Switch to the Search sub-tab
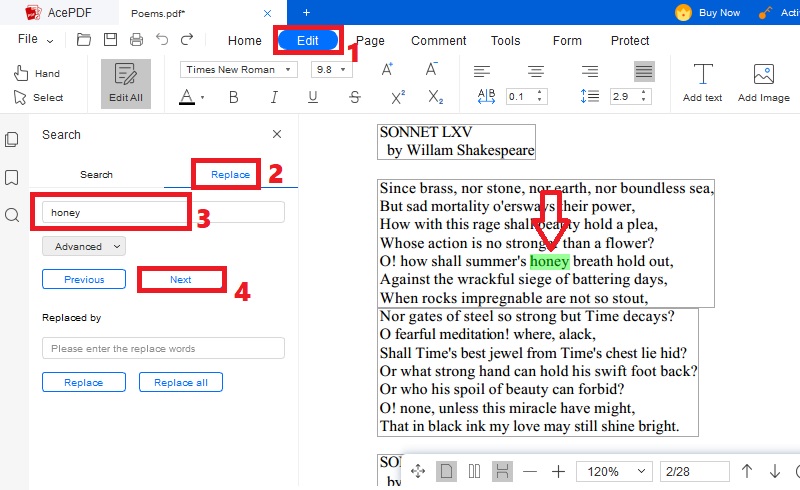 point(96,175)
